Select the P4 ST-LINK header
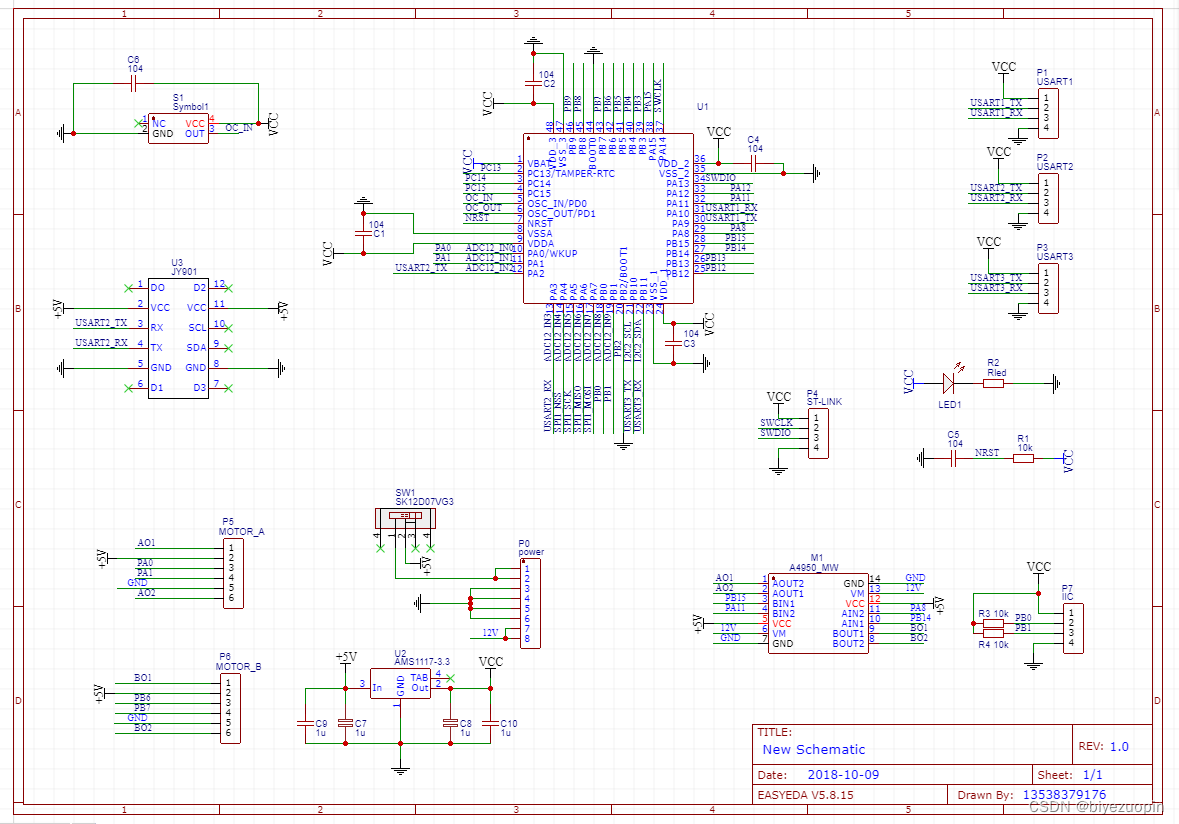1179x824 pixels. (x=818, y=433)
